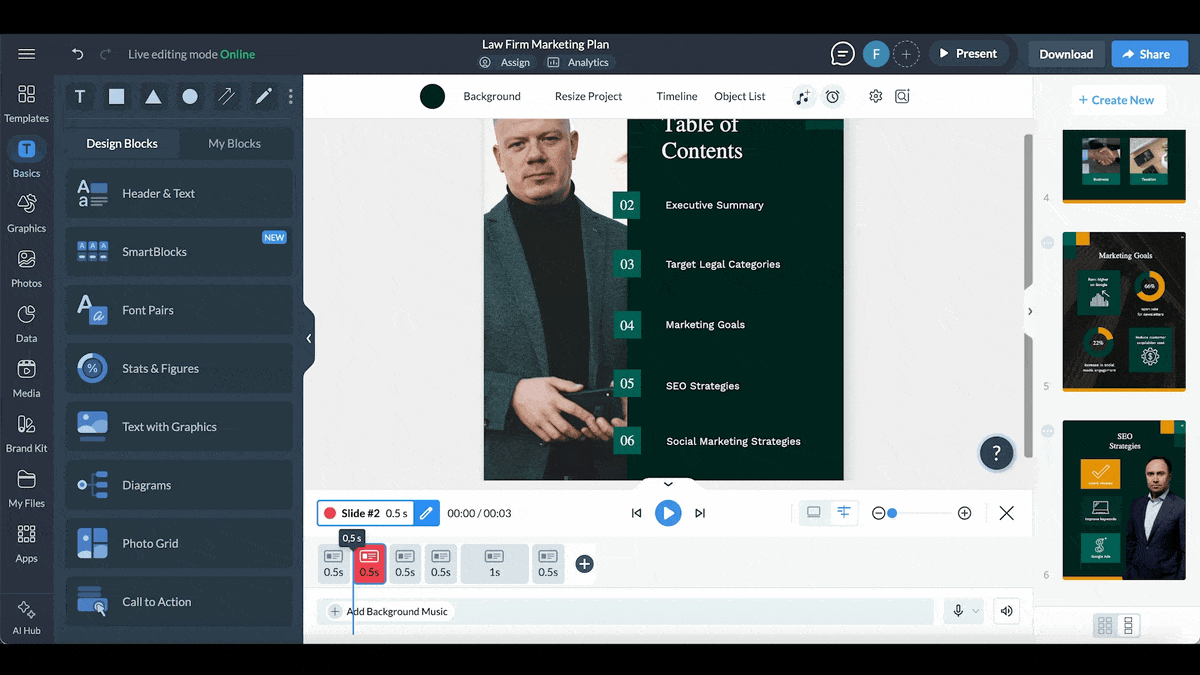Collapse the timeline with chevron down
The width and height of the screenshot is (1200, 675).
pyautogui.click(x=668, y=484)
